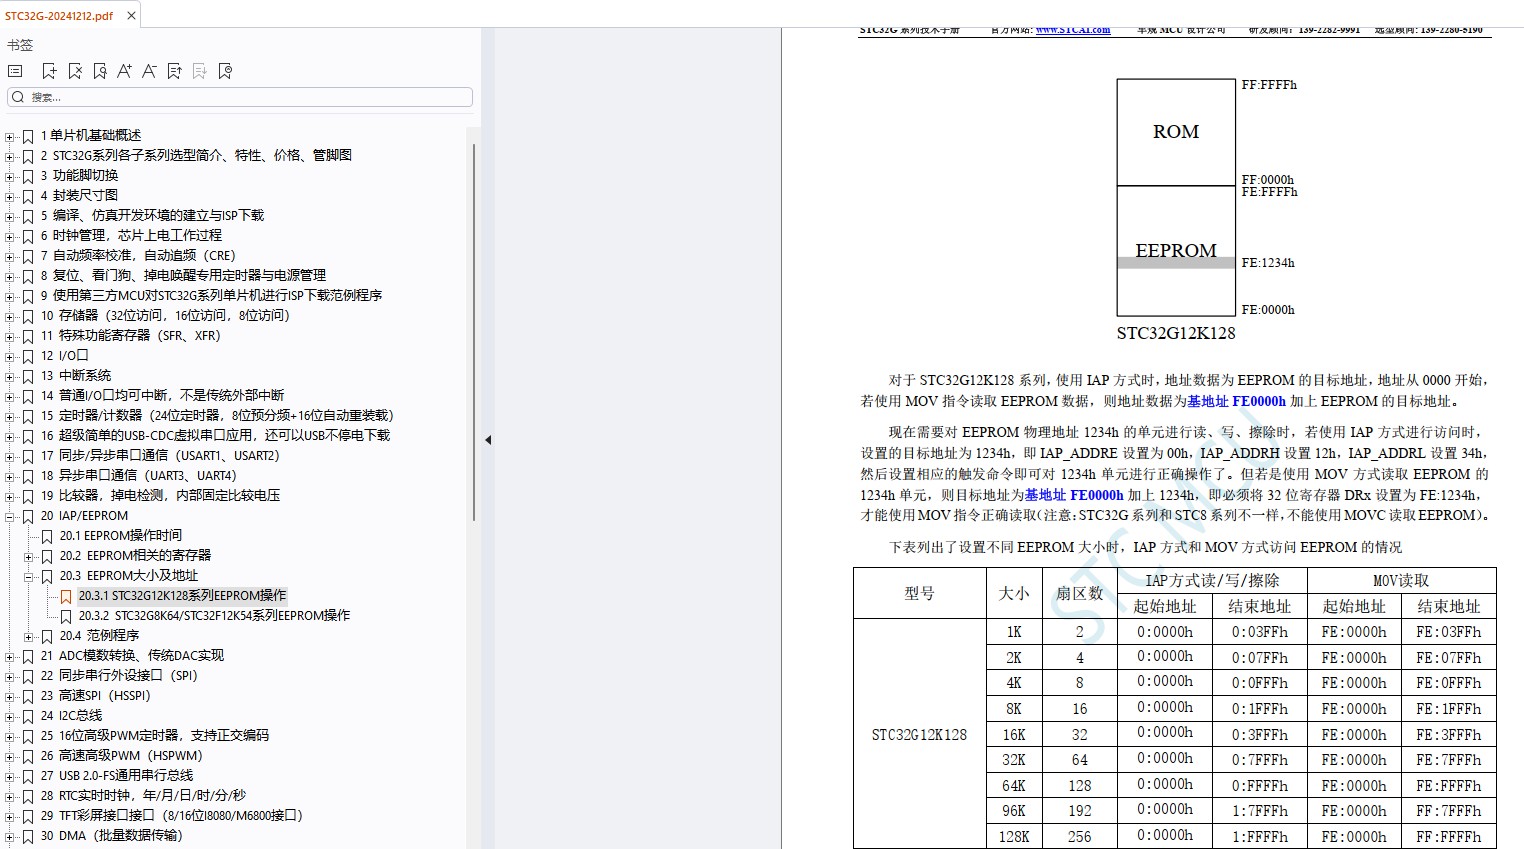Click highlighted bookmark icon of '20.3.1 STC32G12K128系列EEPROM操作'

click(66, 596)
